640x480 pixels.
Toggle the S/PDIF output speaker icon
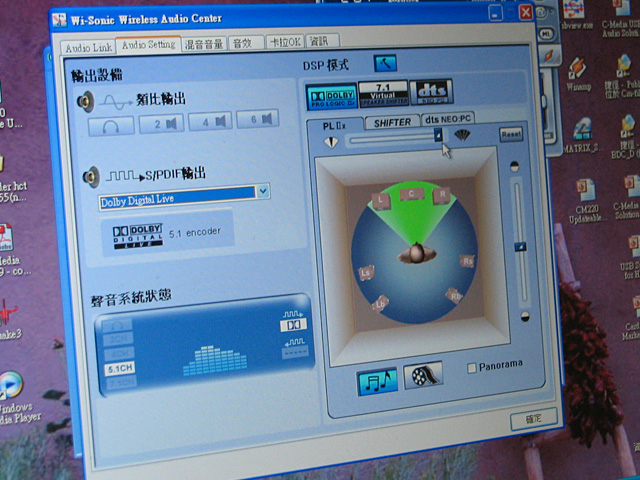pyautogui.click(x=89, y=177)
